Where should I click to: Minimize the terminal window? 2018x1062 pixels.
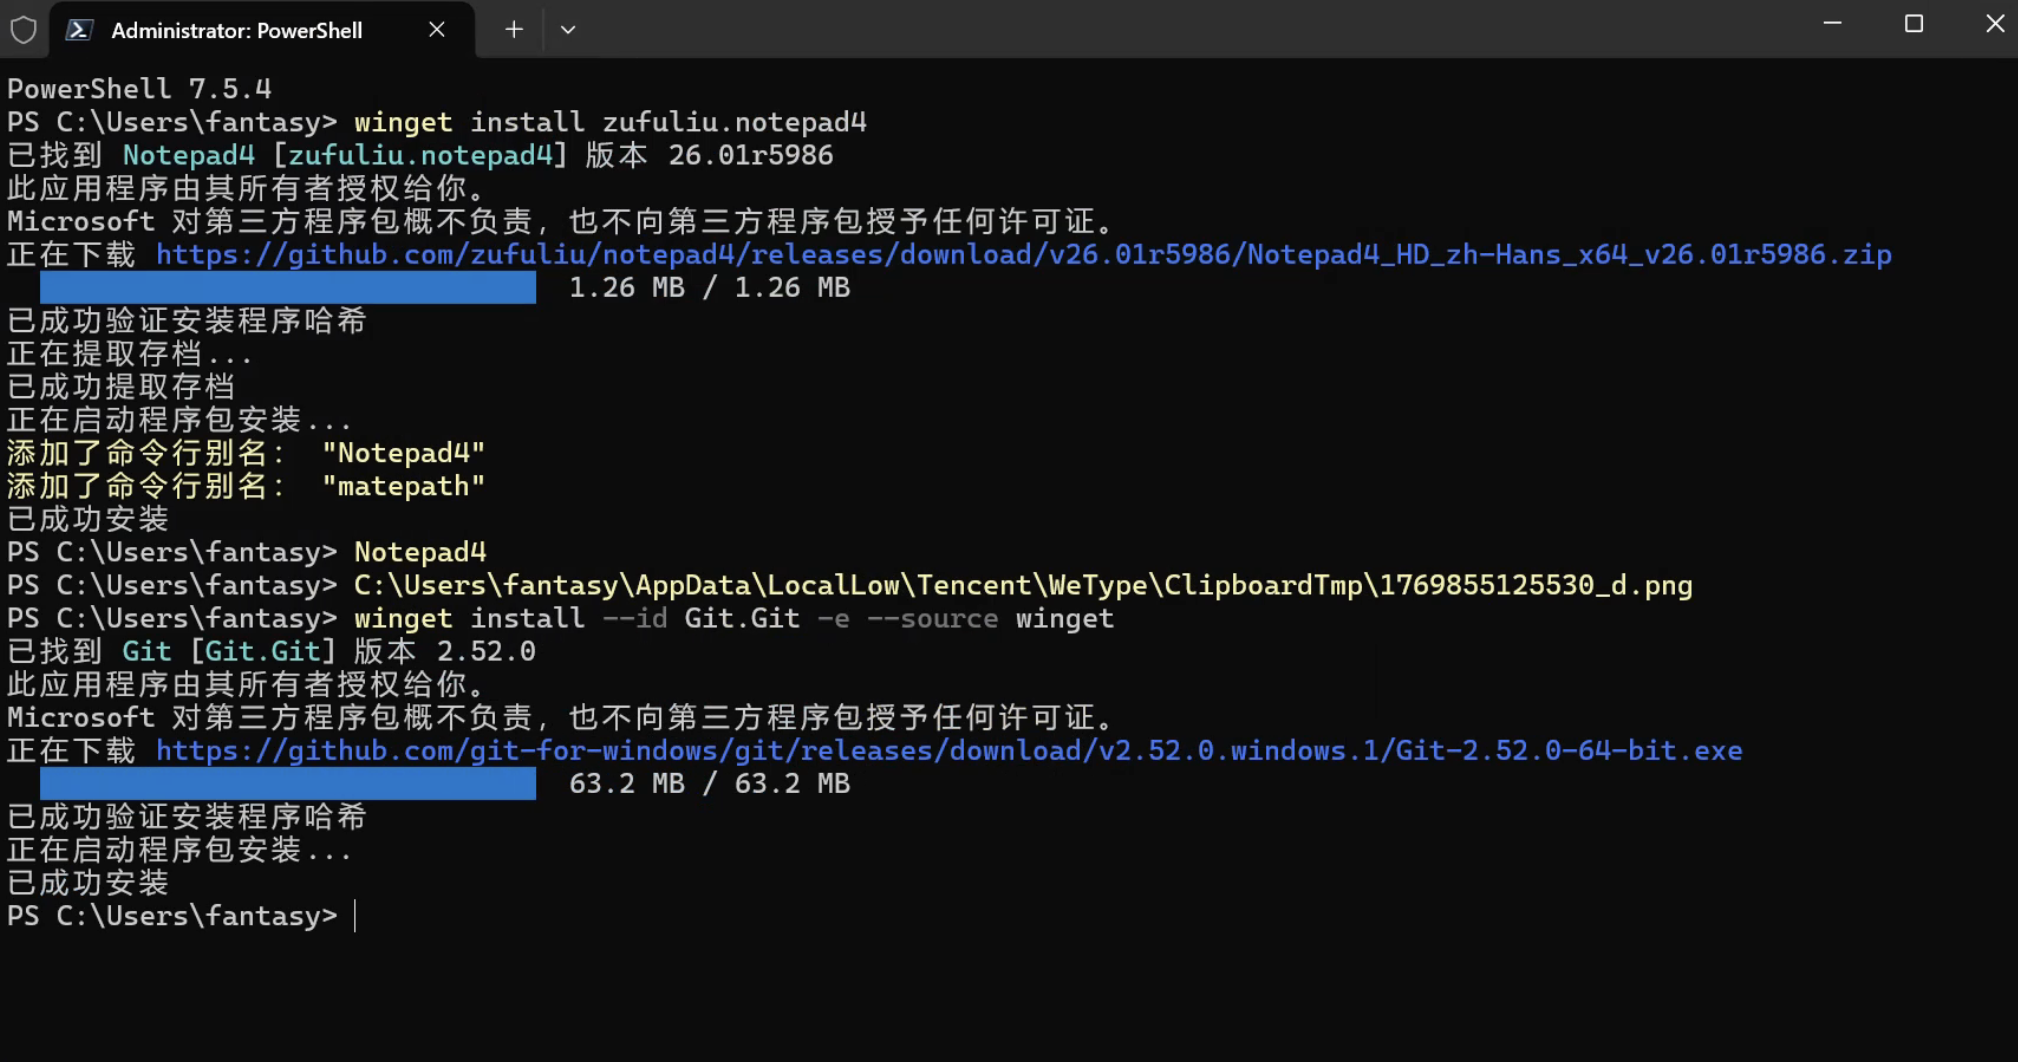click(x=1832, y=24)
